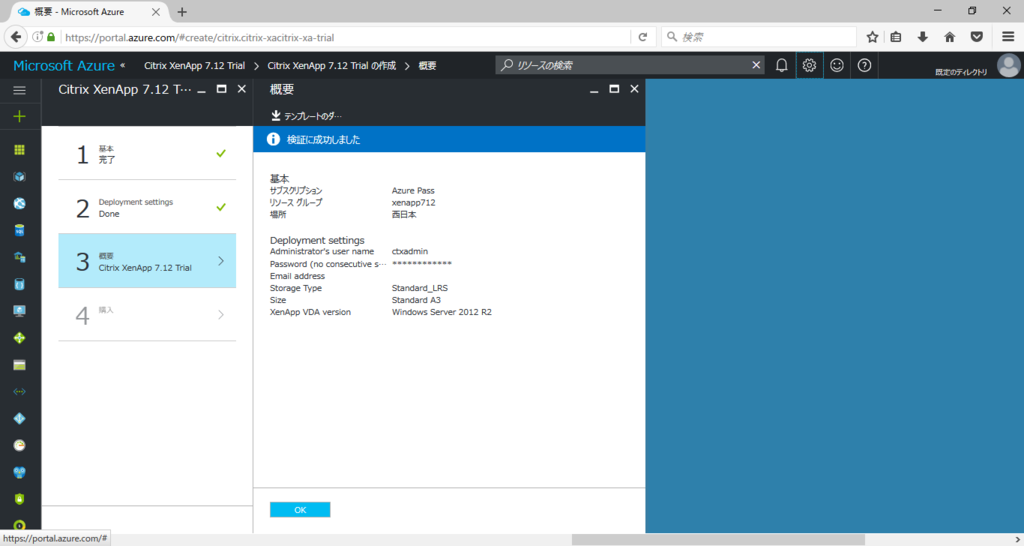Click the green plus New resource icon
Screen dimensions: 1024x546
click(x=20, y=116)
